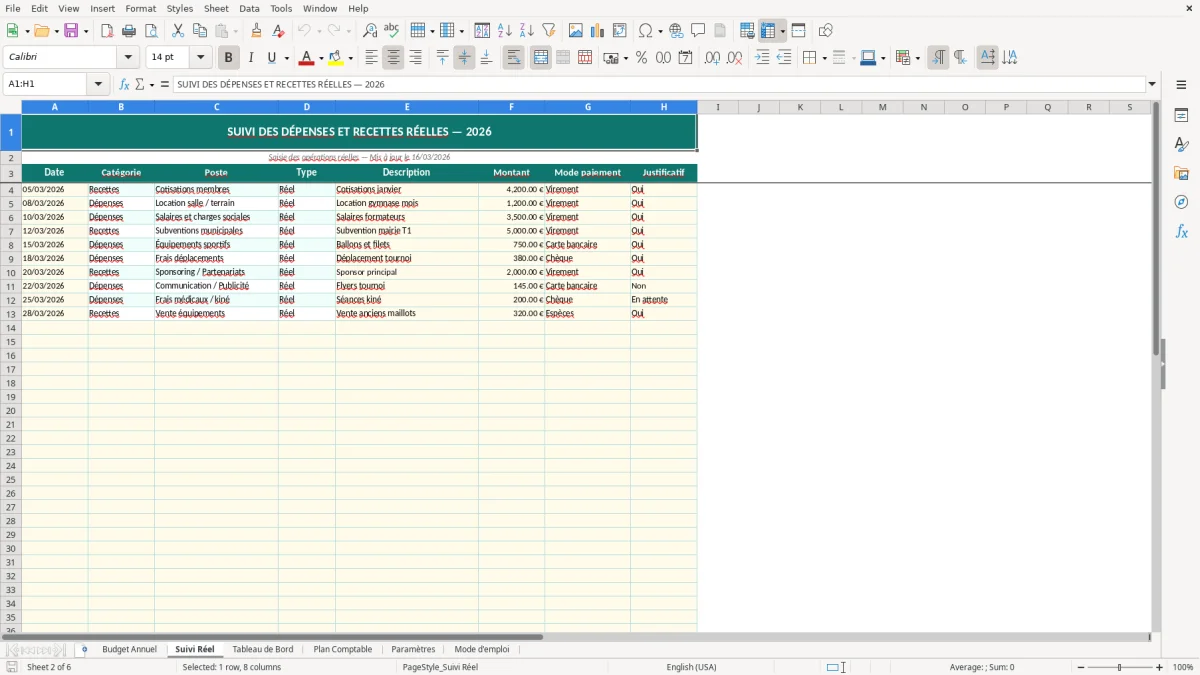Viewport: 1200px width, 675px height.
Task: Click zoom out minus button
Action: click(x=1081, y=667)
